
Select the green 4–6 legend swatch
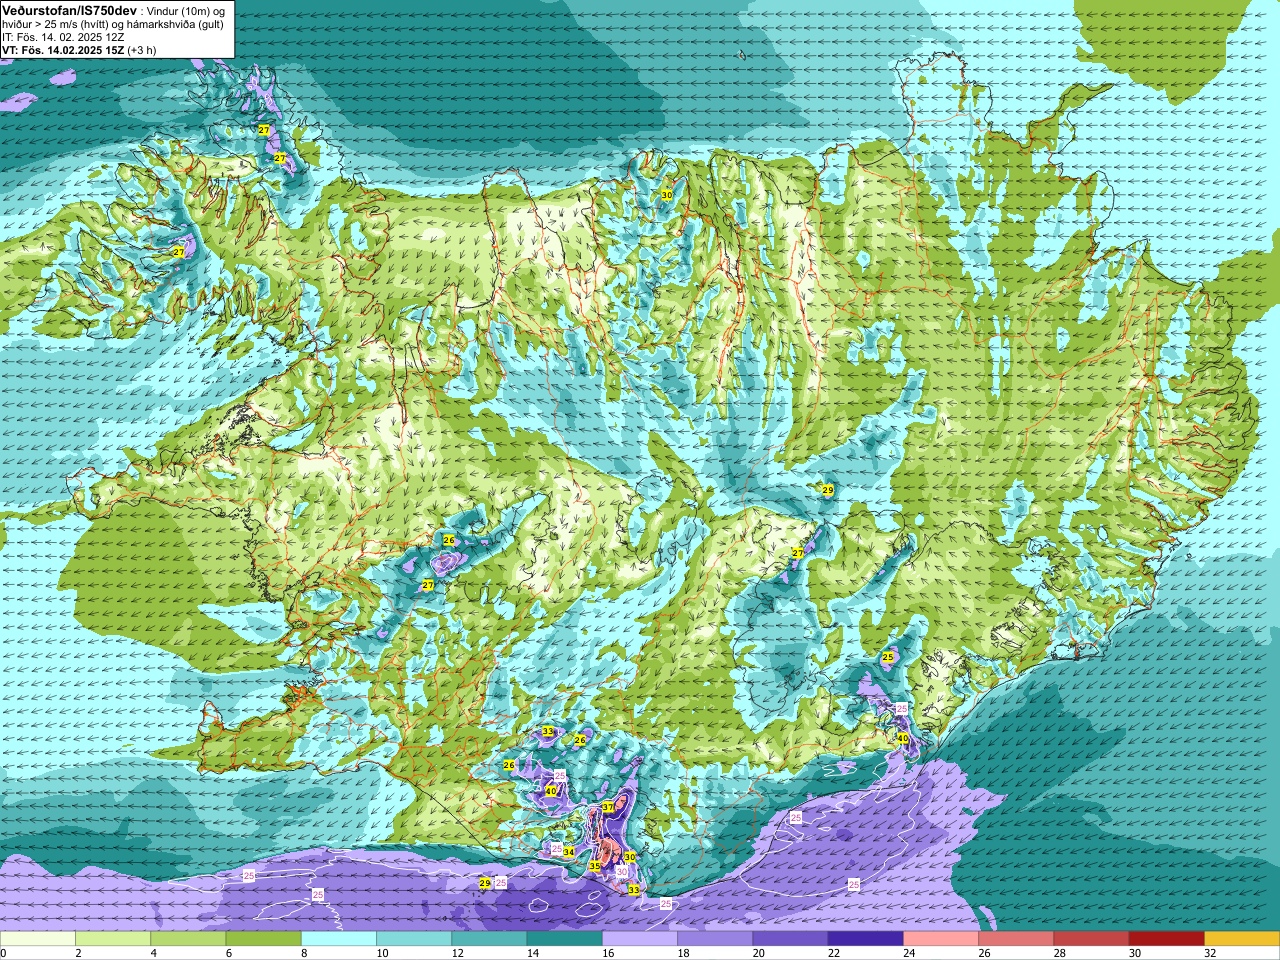pyautogui.click(x=188, y=939)
